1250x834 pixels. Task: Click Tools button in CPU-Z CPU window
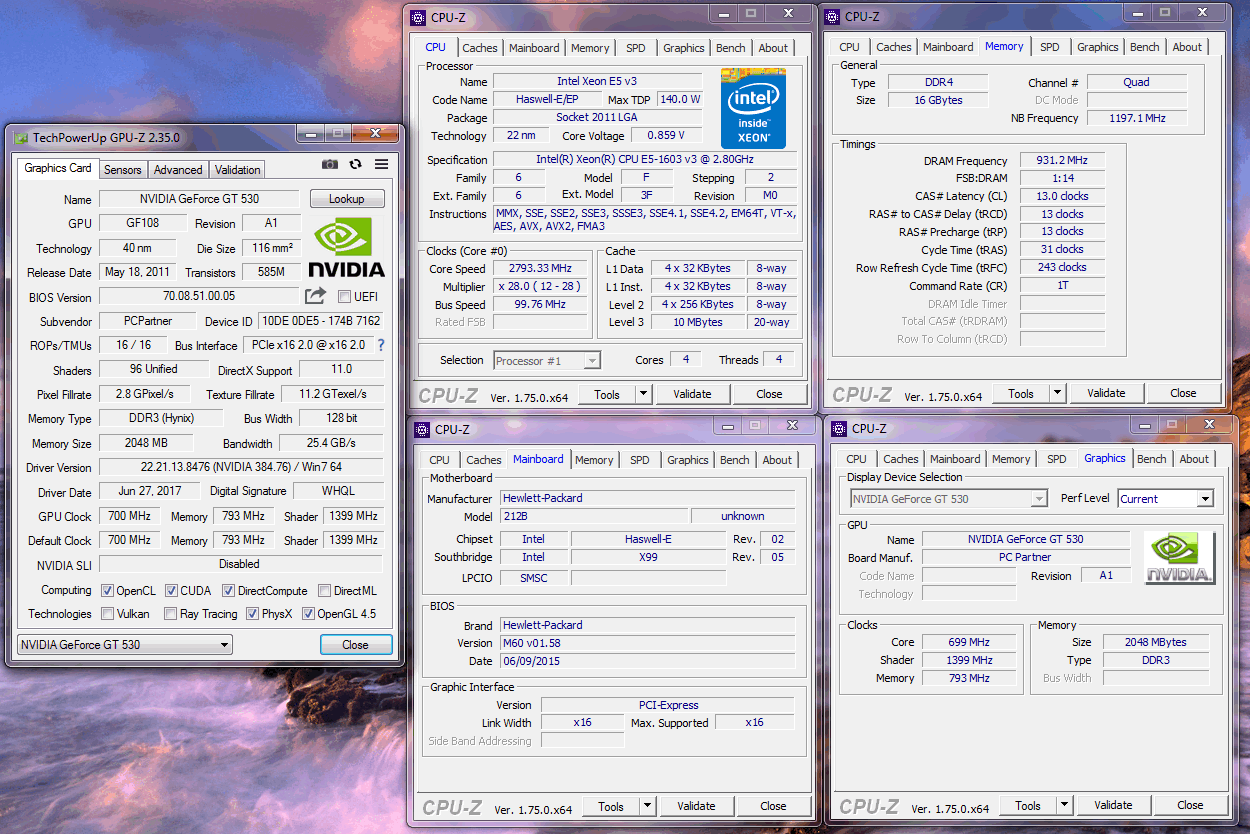(x=607, y=394)
